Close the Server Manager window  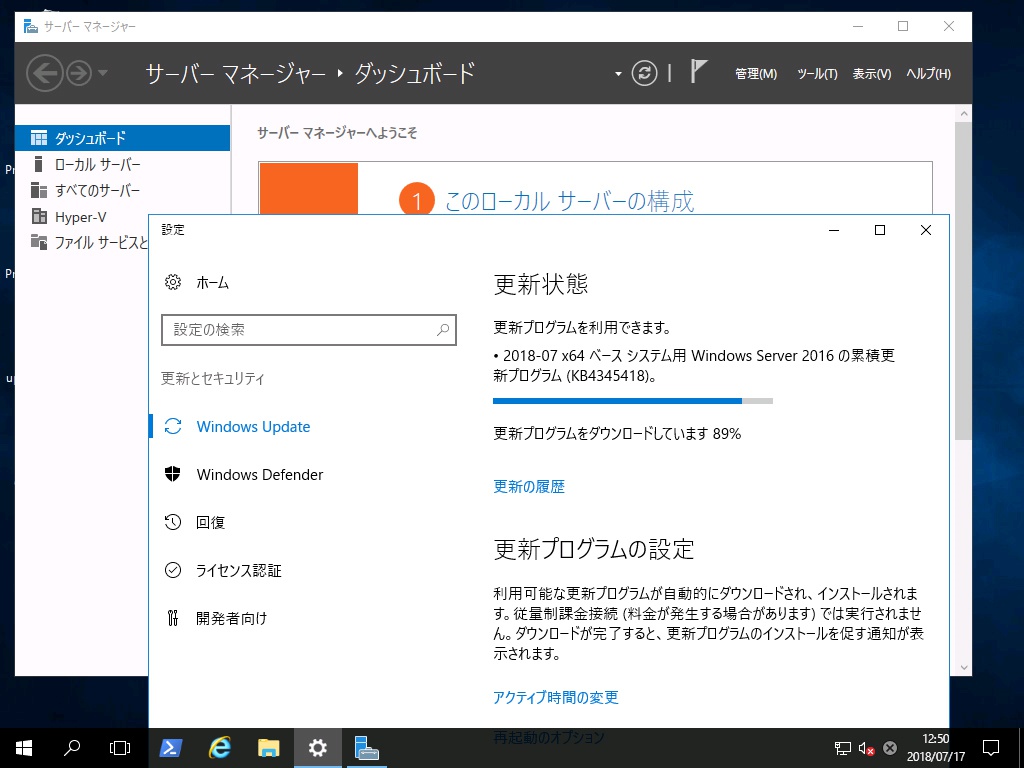949,26
